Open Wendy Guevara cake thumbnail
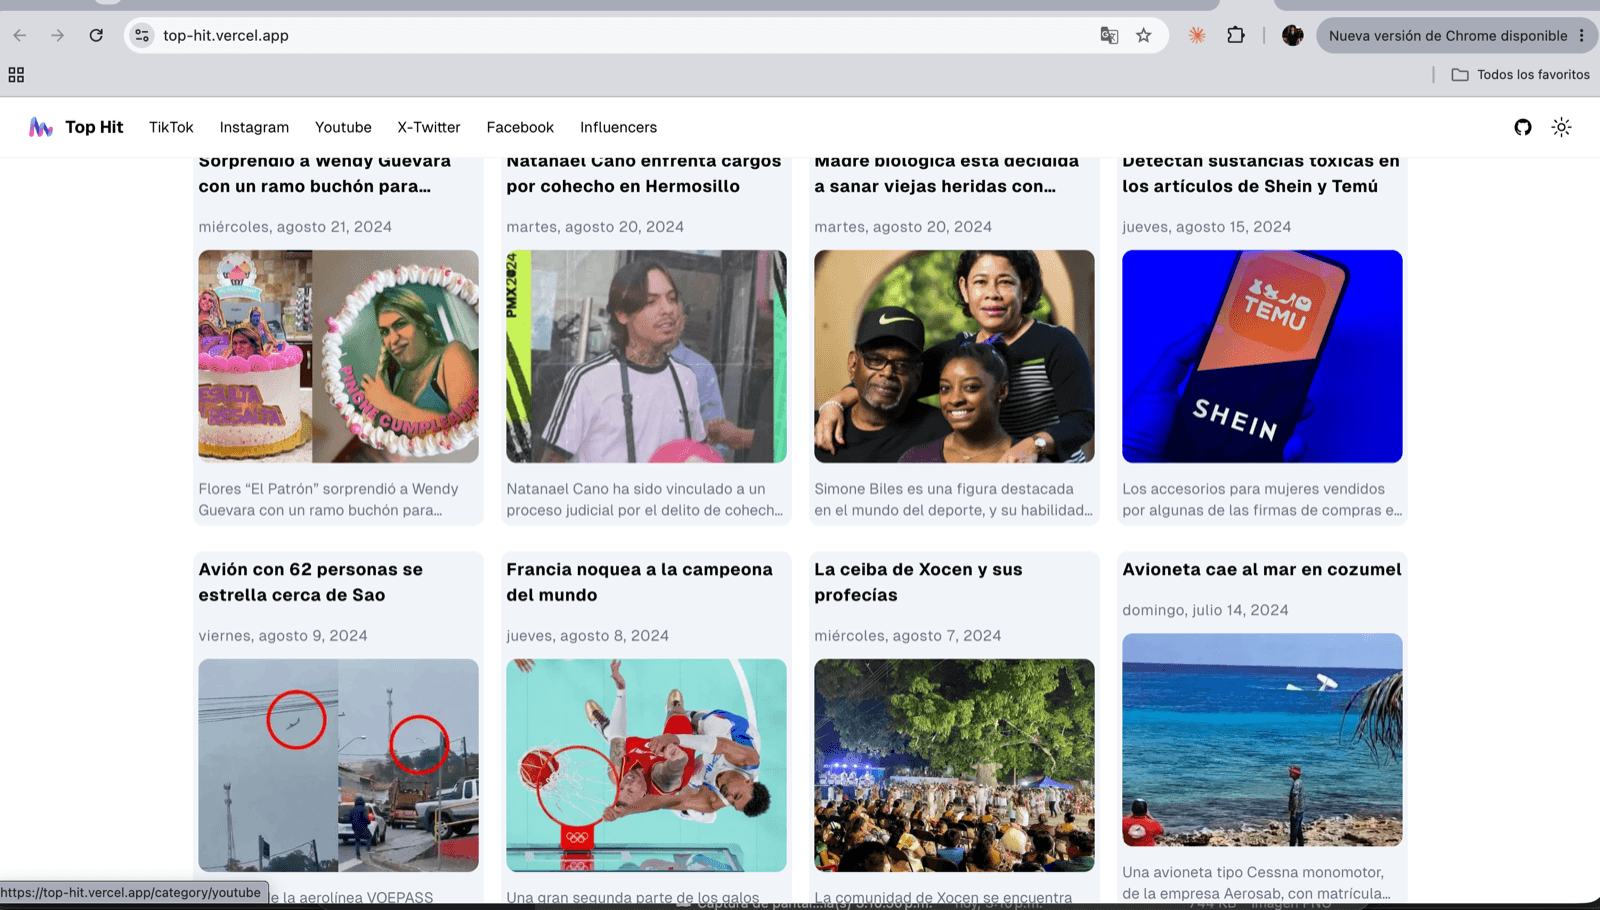Viewport: 1600px width, 910px height. 338,356
